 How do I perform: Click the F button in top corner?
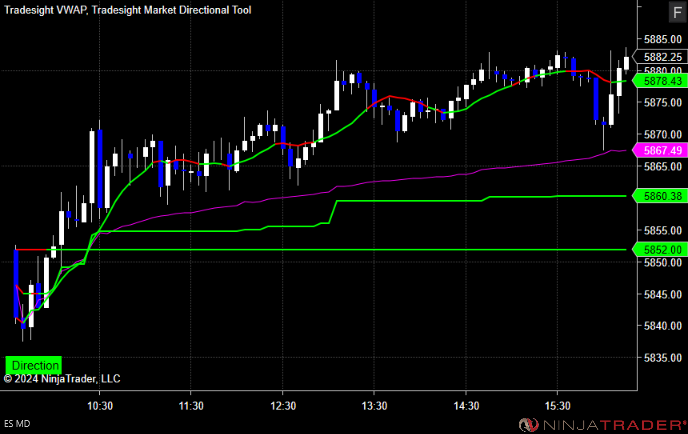point(678,12)
